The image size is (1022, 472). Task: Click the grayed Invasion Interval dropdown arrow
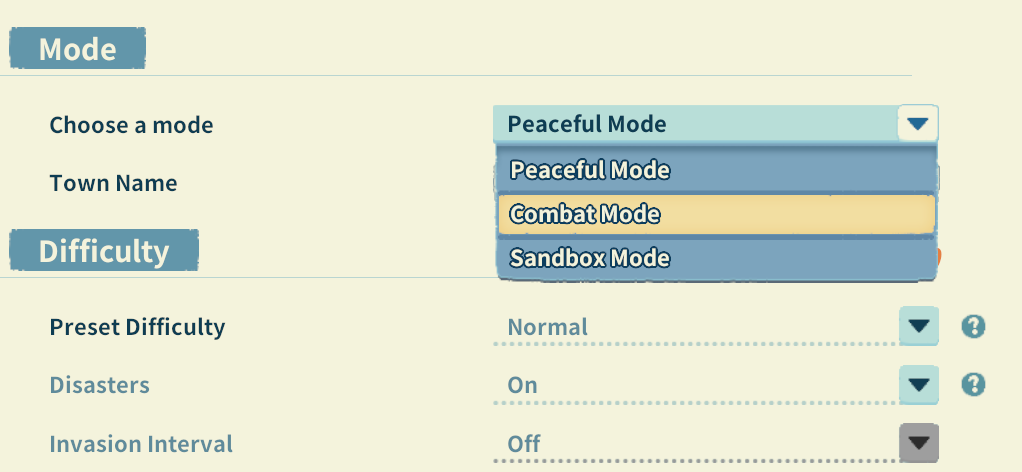pyautogui.click(x=918, y=443)
